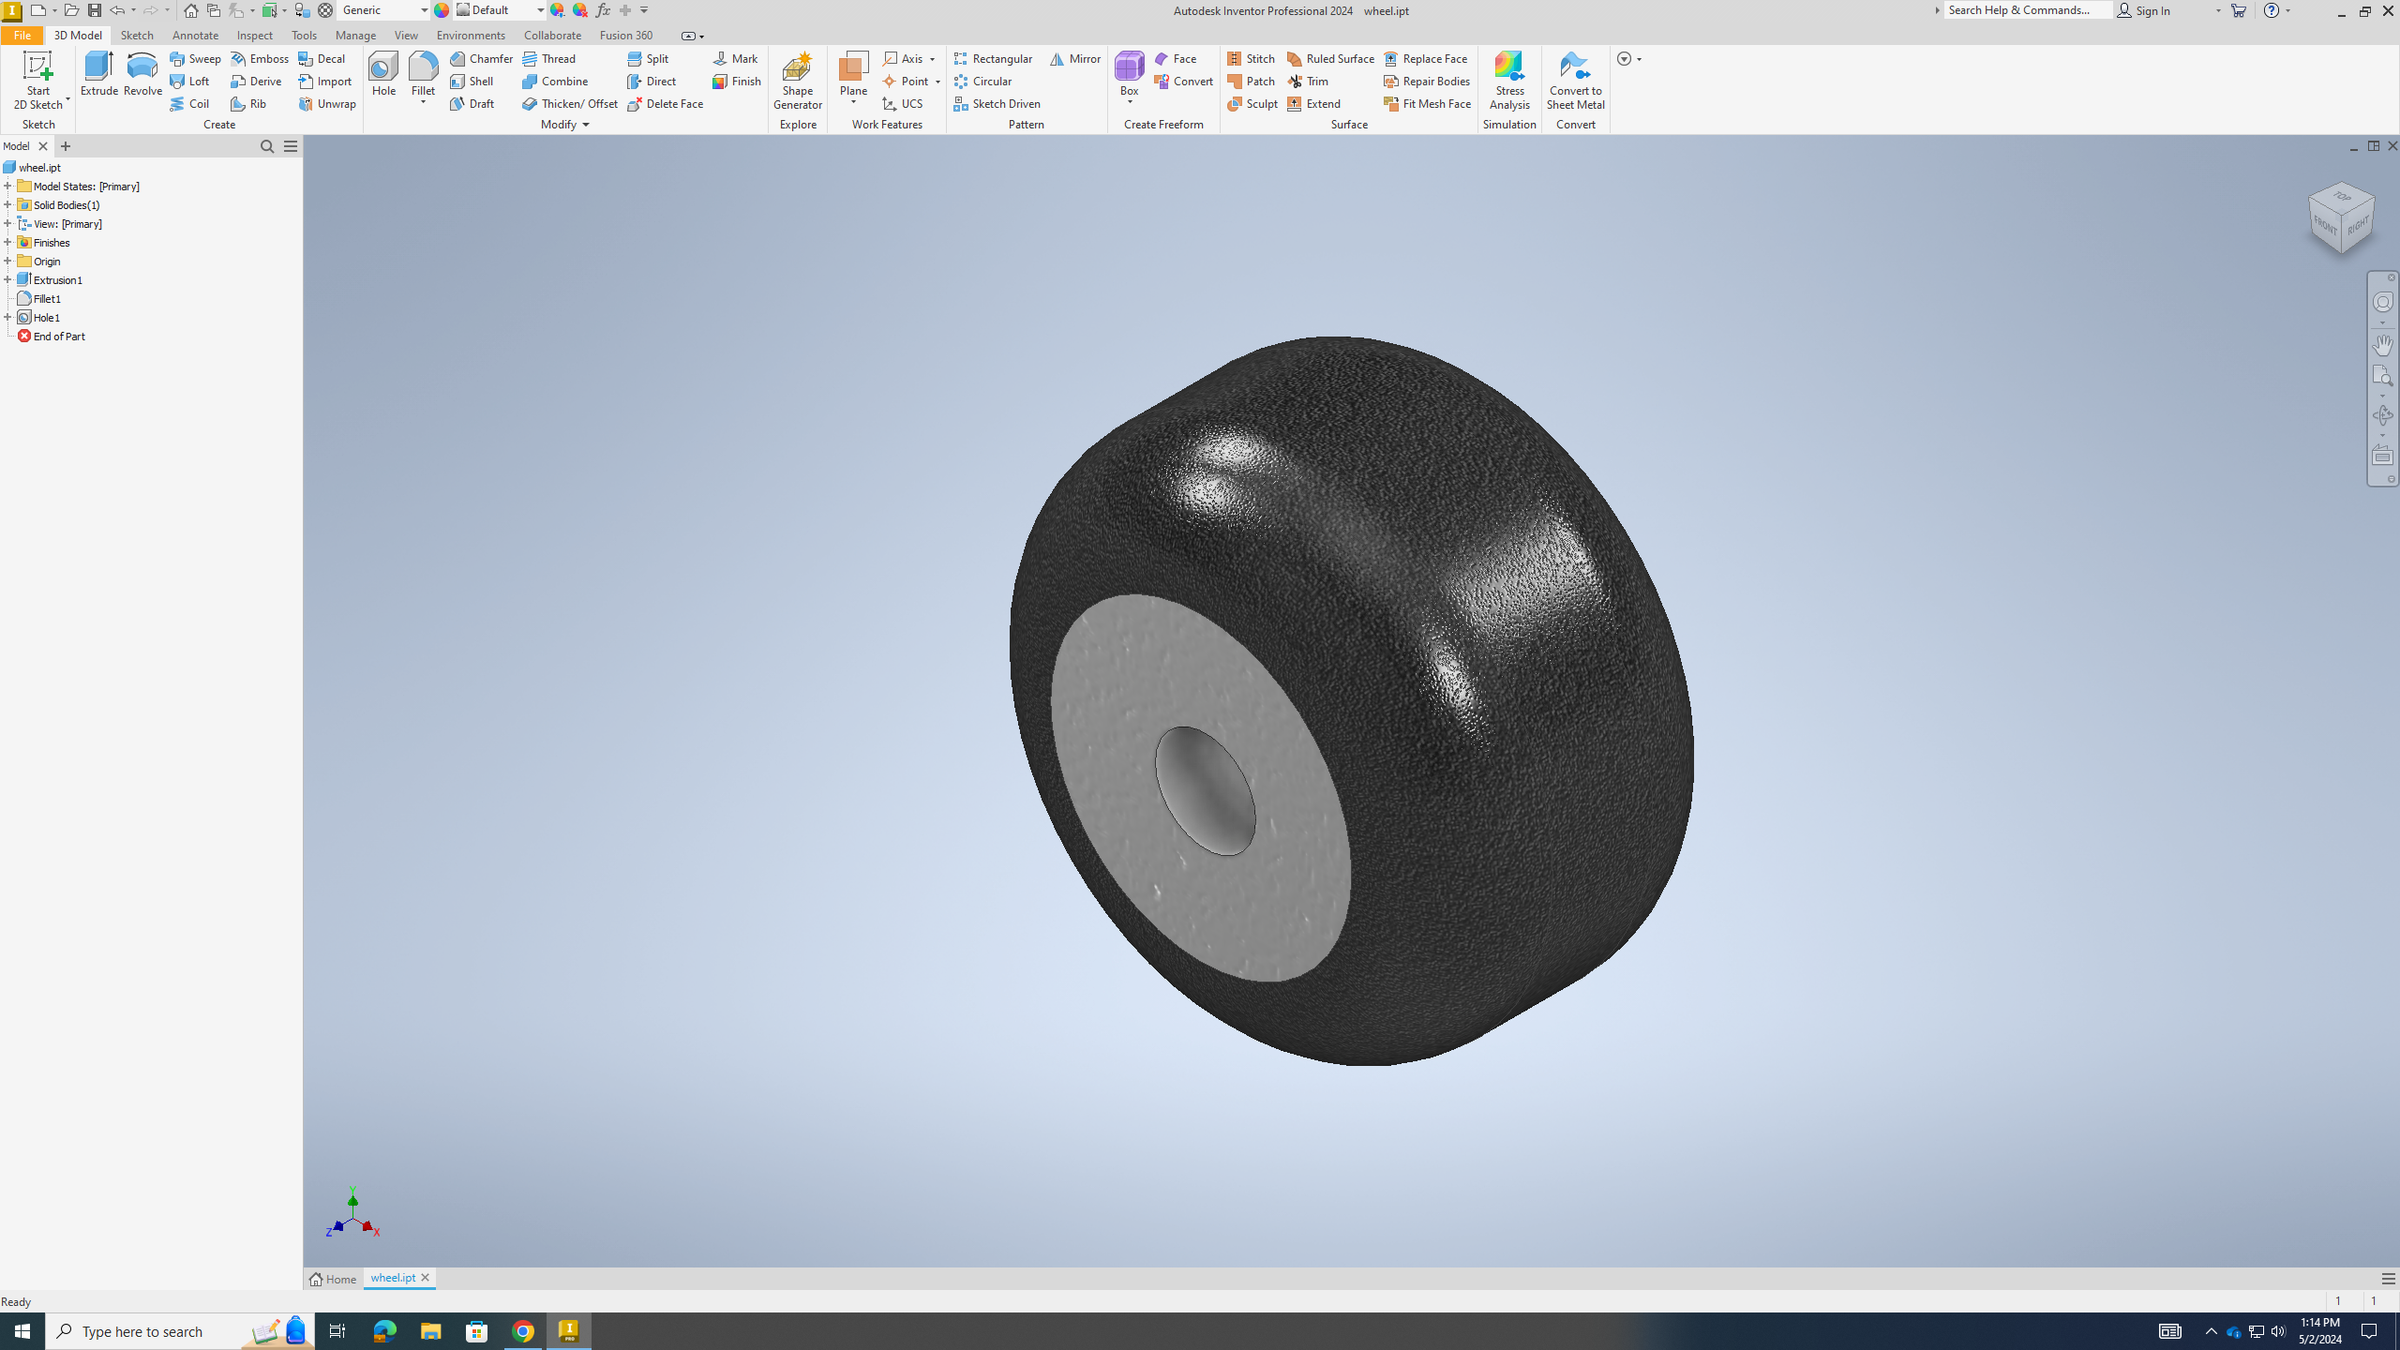
Task: Open the Mirror pattern tool
Action: [x=1074, y=58]
